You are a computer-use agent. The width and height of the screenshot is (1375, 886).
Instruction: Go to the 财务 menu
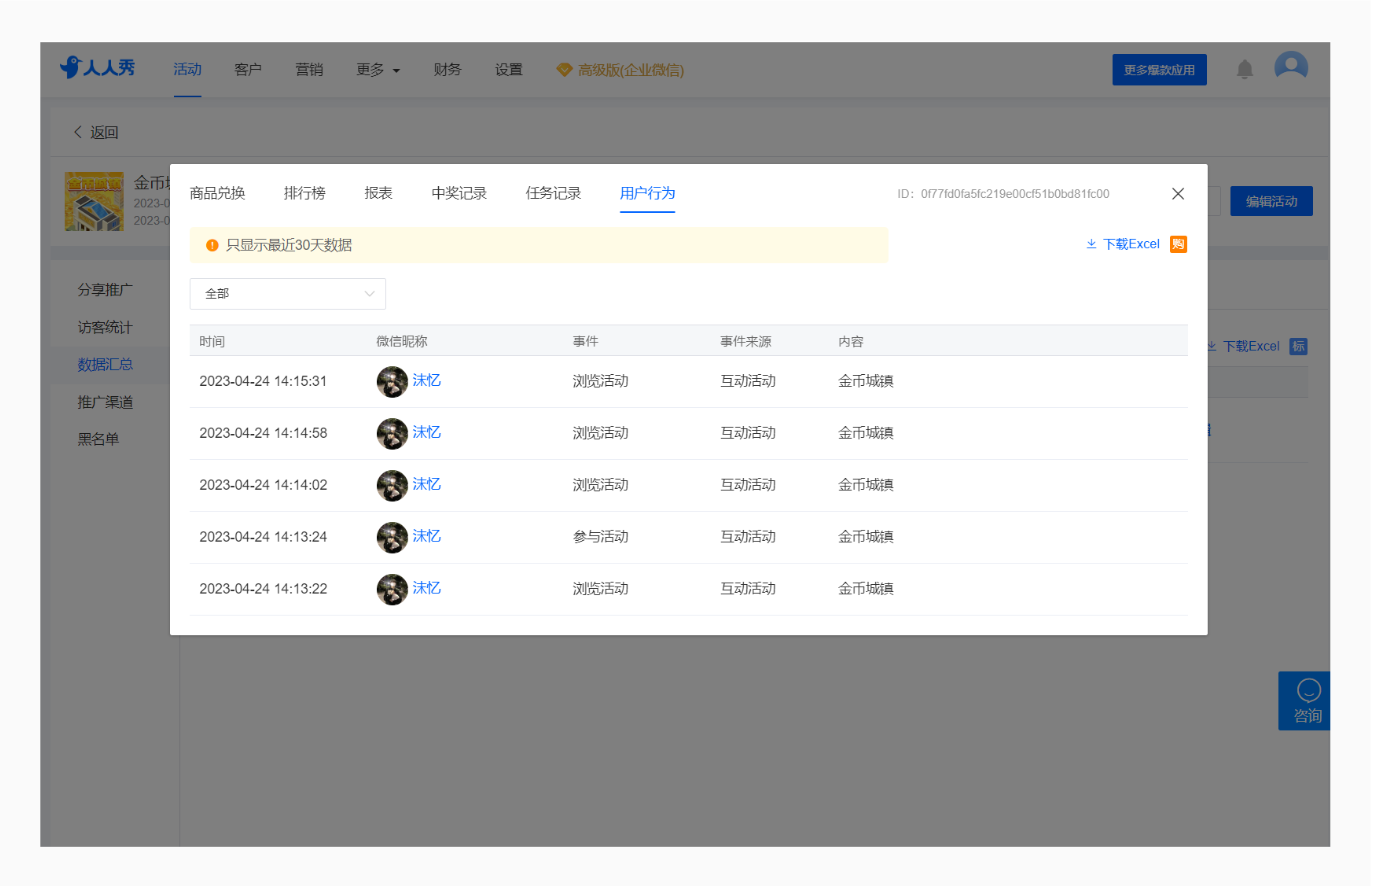point(447,70)
